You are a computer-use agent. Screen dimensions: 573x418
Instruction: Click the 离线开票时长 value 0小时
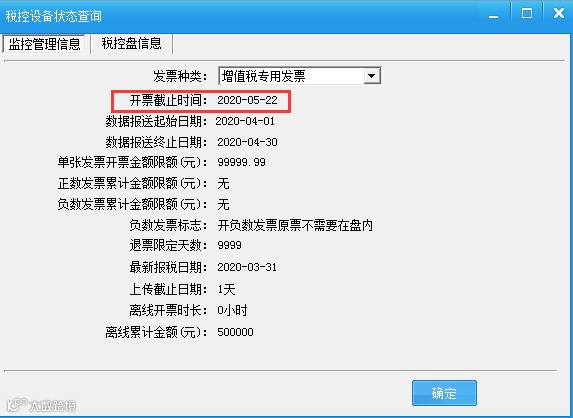(232, 311)
